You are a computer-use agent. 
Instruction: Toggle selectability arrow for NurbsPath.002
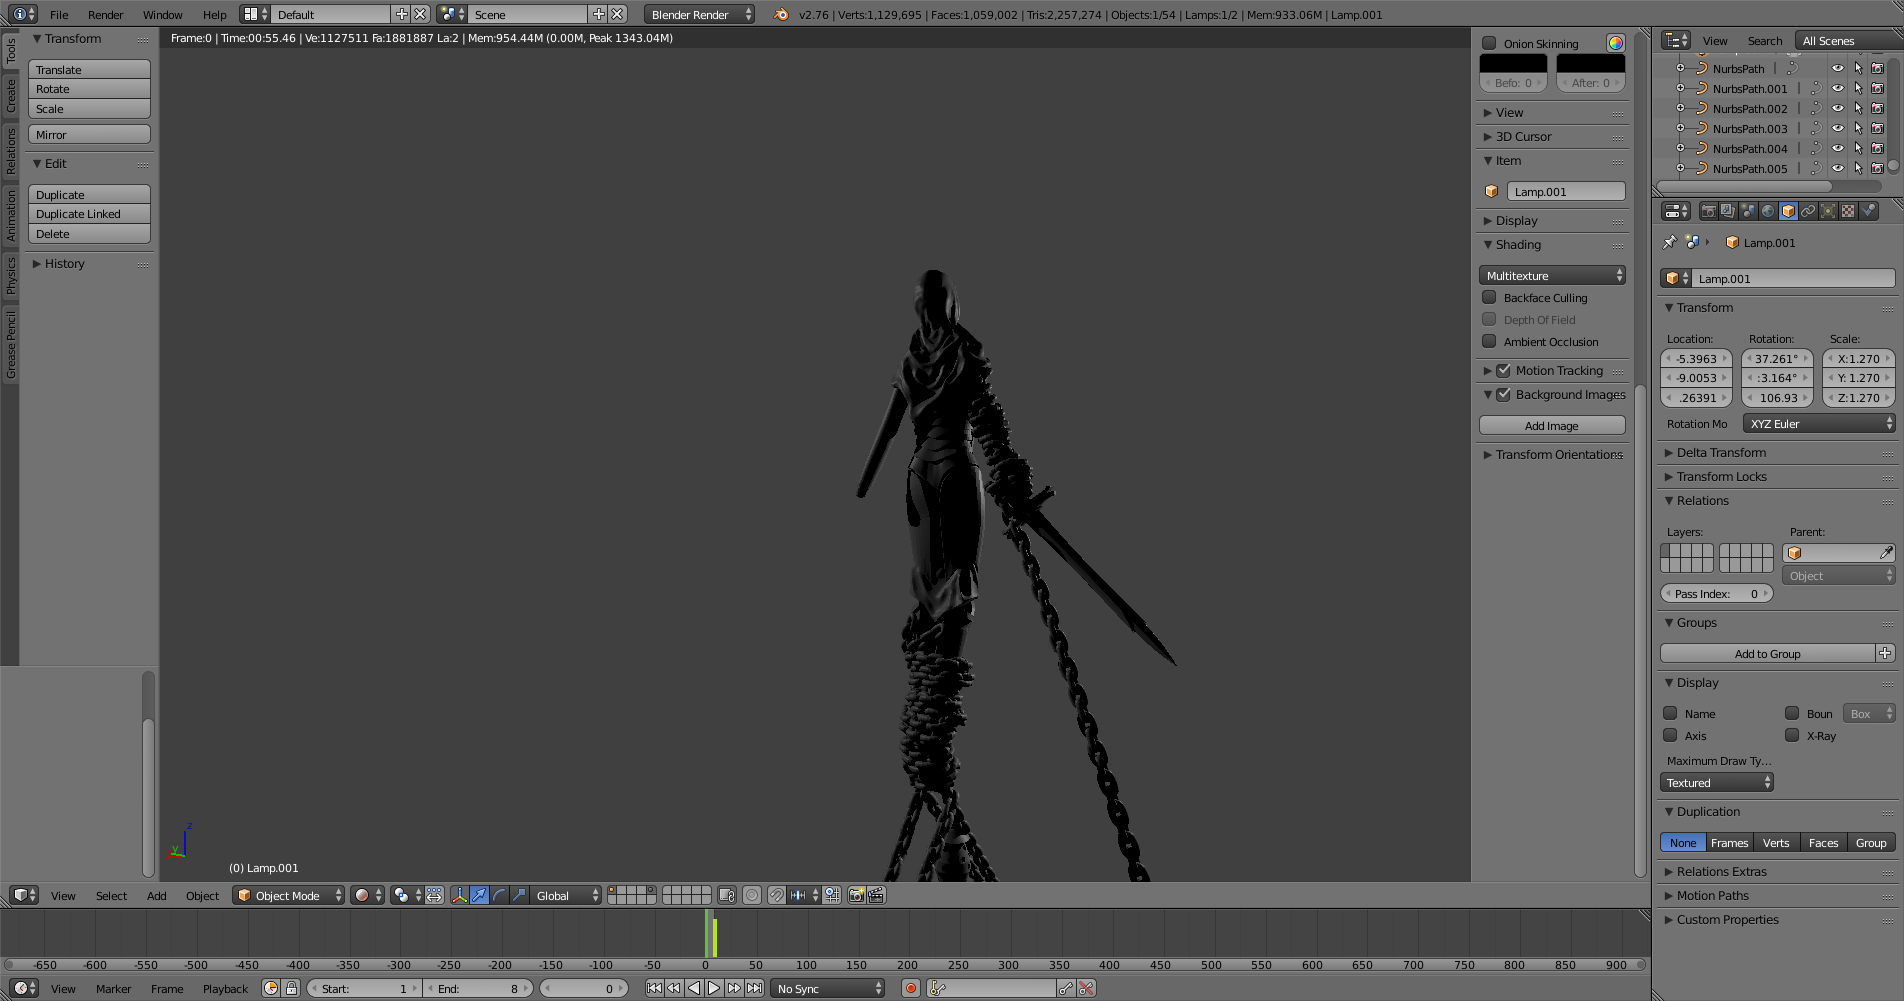(1858, 108)
